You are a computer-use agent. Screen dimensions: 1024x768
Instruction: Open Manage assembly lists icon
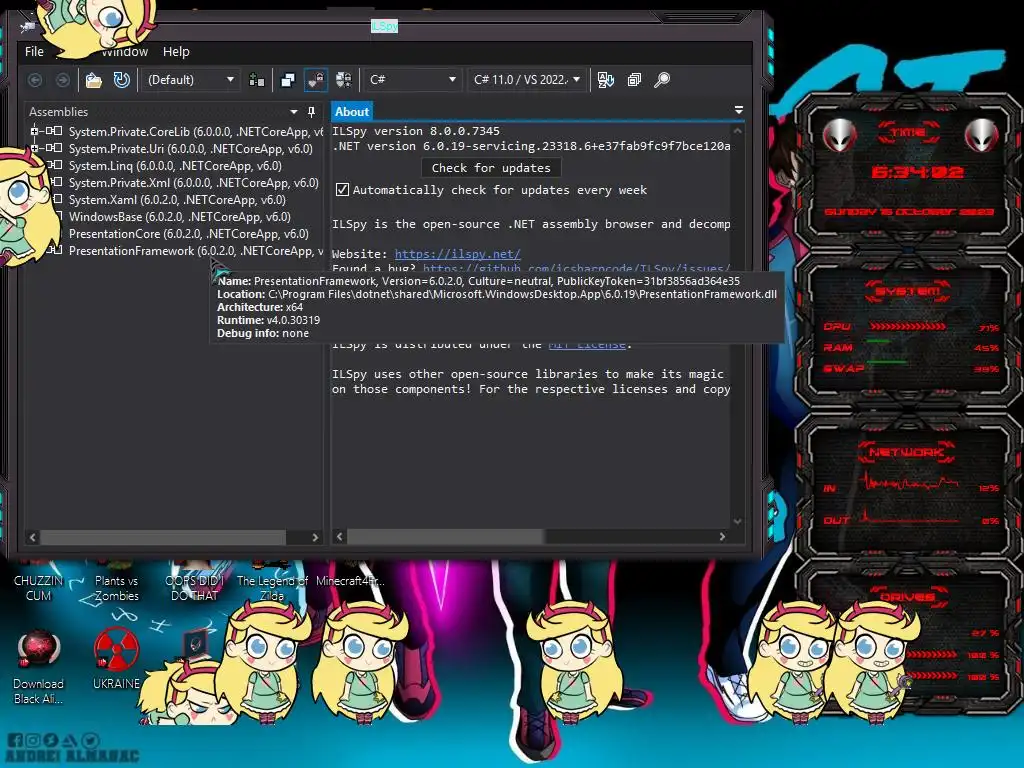pos(257,80)
